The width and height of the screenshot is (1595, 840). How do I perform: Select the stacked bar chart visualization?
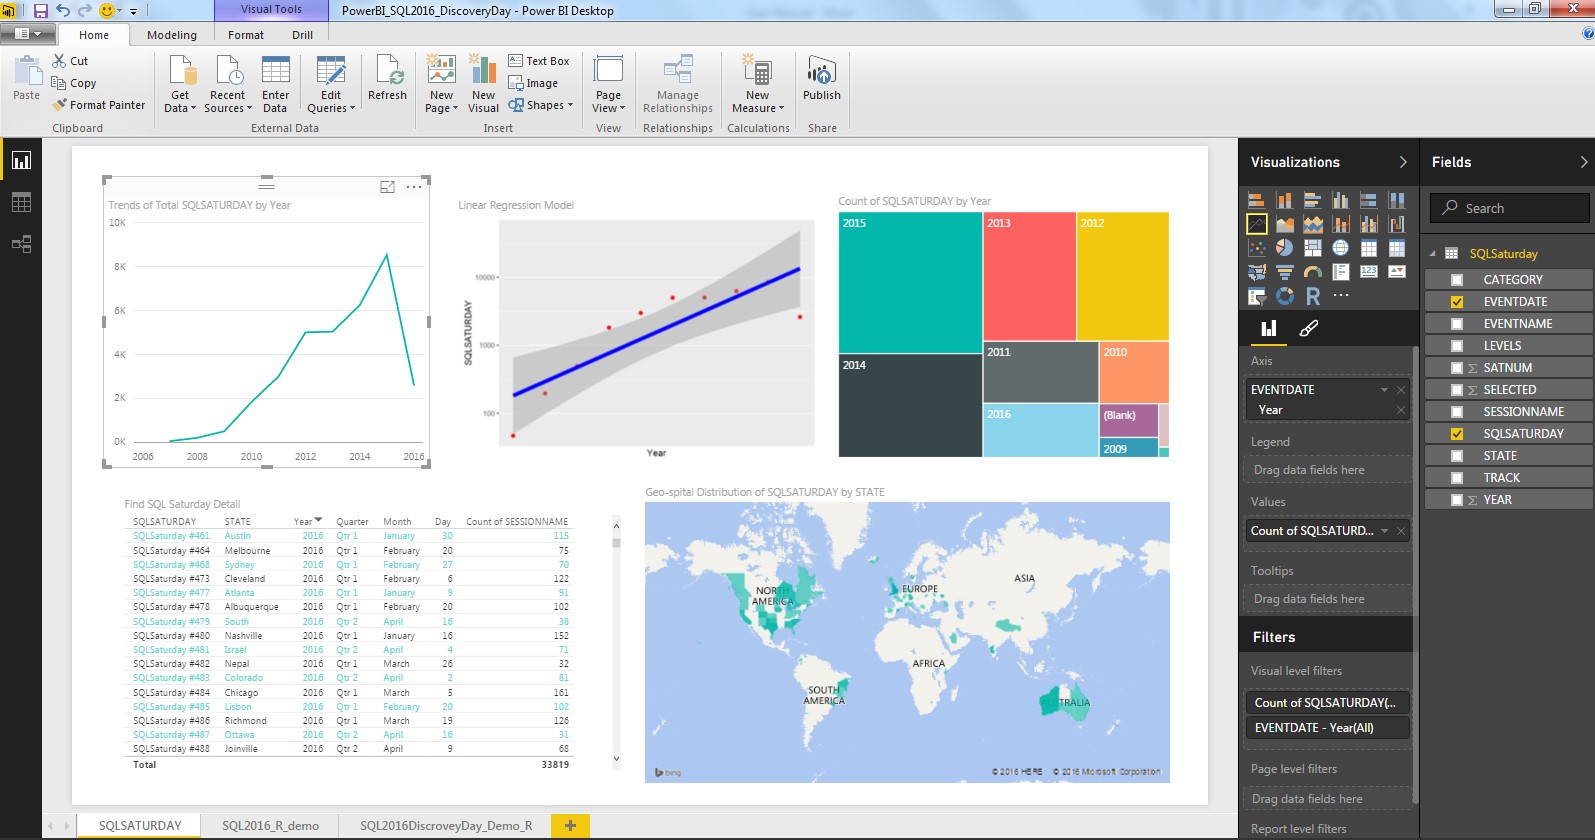[1257, 200]
